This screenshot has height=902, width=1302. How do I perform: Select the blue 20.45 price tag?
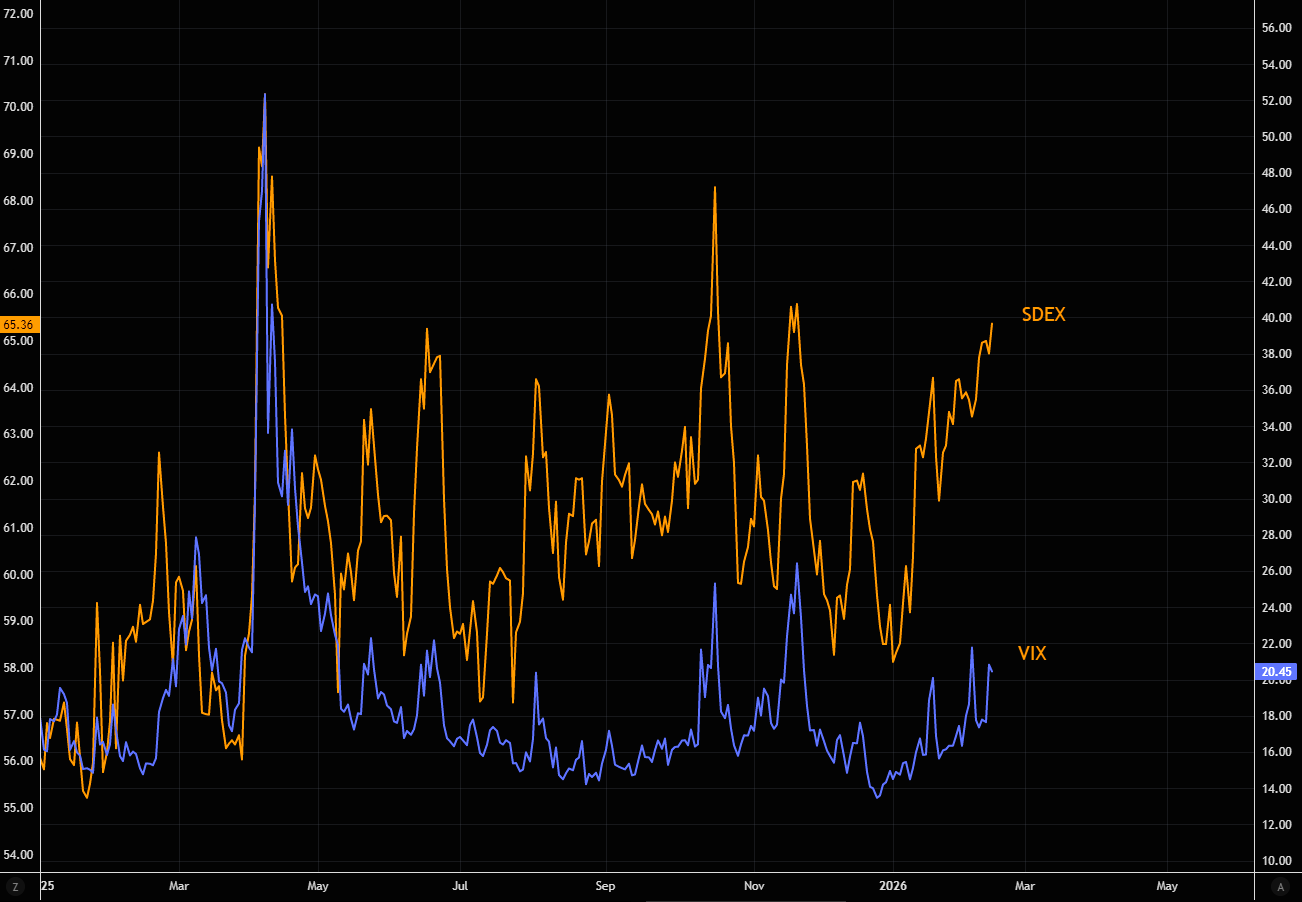coord(1280,671)
